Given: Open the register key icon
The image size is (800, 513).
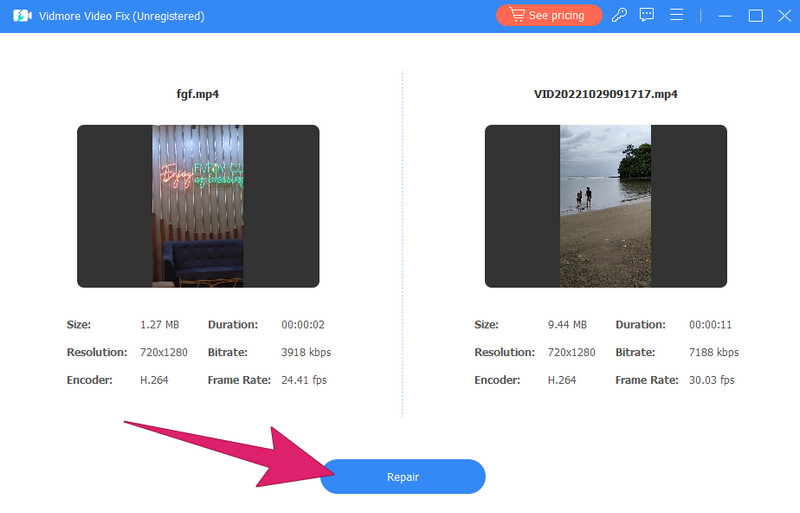Looking at the screenshot, I should 619,16.
